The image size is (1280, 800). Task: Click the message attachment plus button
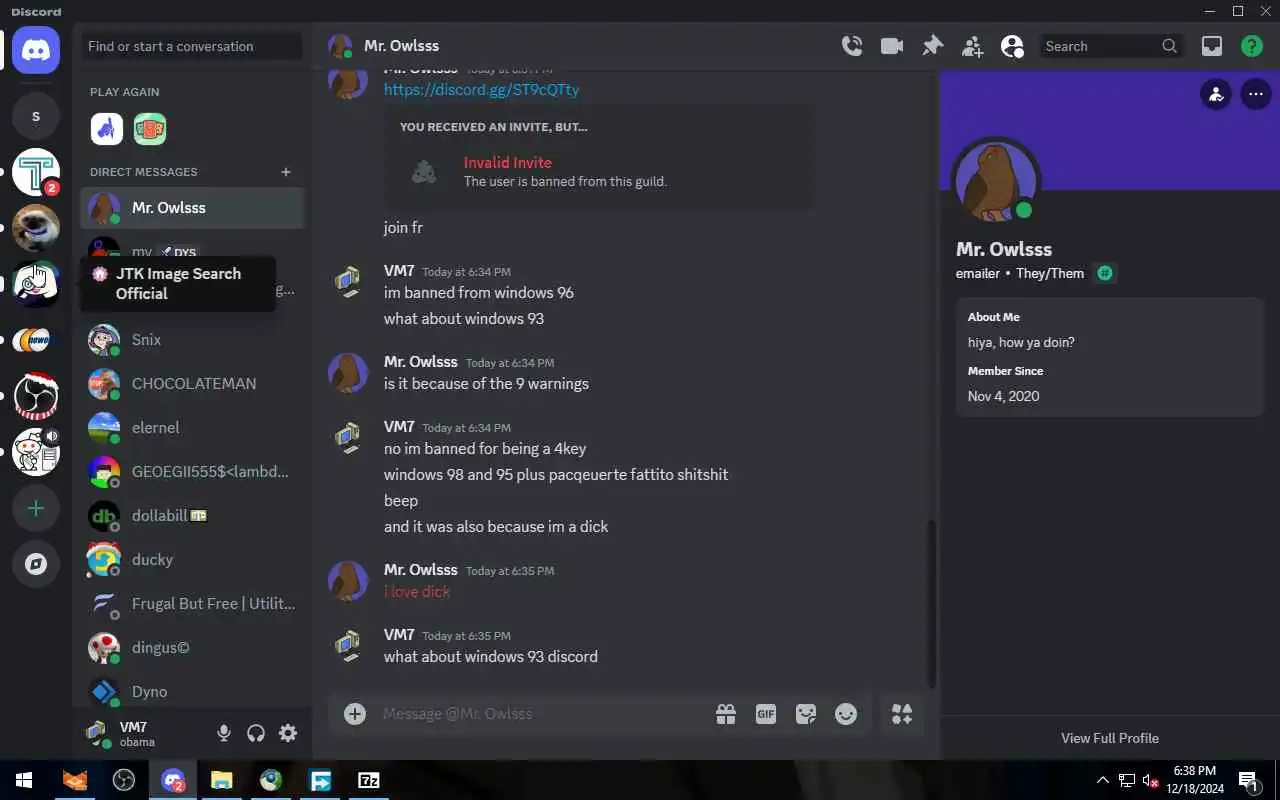tap(355, 714)
